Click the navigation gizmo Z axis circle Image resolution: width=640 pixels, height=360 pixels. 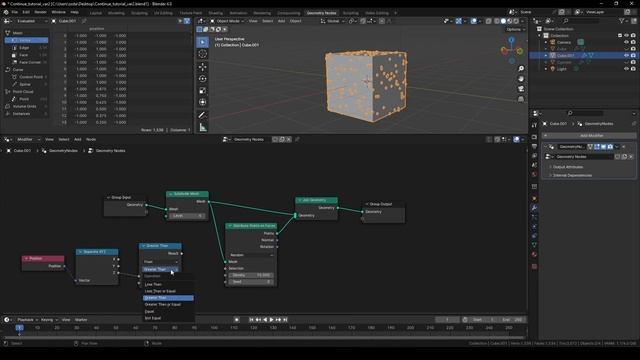511,40
